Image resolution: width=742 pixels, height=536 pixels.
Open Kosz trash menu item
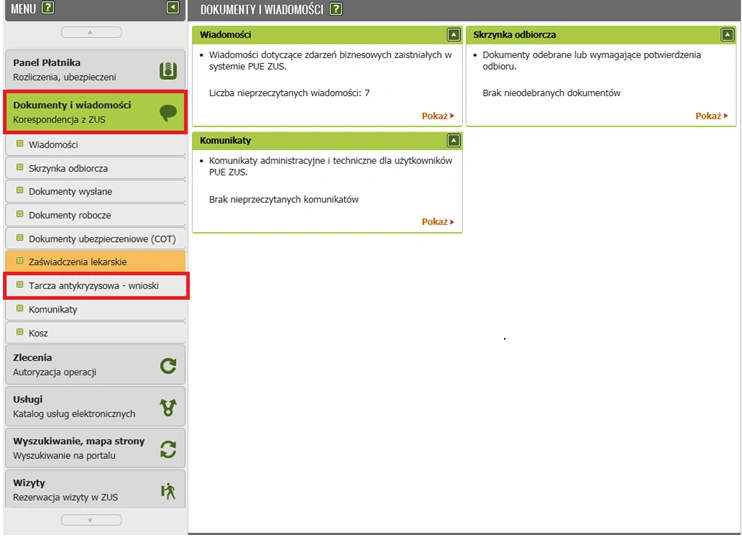click(x=95, y=333)
